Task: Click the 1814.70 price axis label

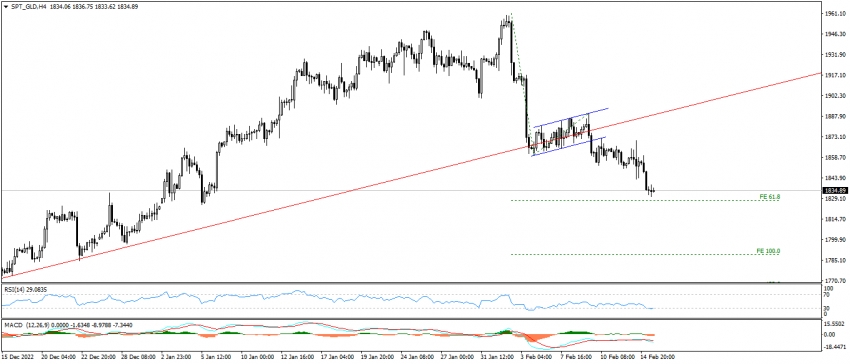Action: tap(835, 219)
